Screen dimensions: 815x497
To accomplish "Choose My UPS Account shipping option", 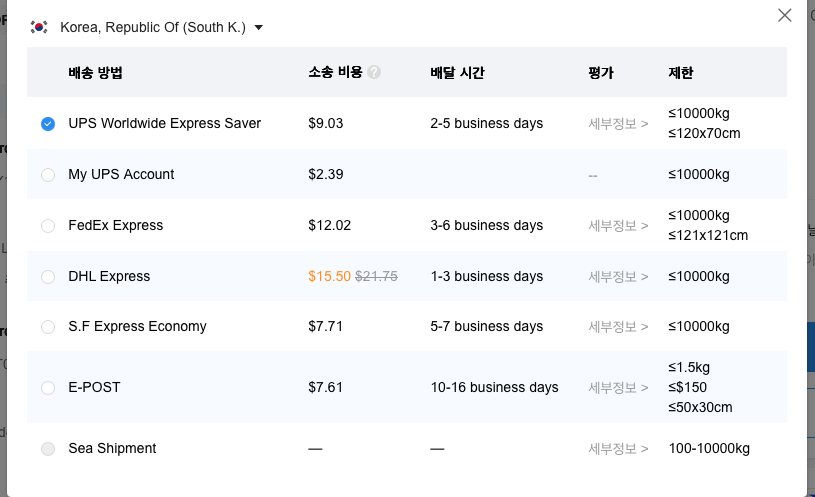I will (x=48, y=175).
